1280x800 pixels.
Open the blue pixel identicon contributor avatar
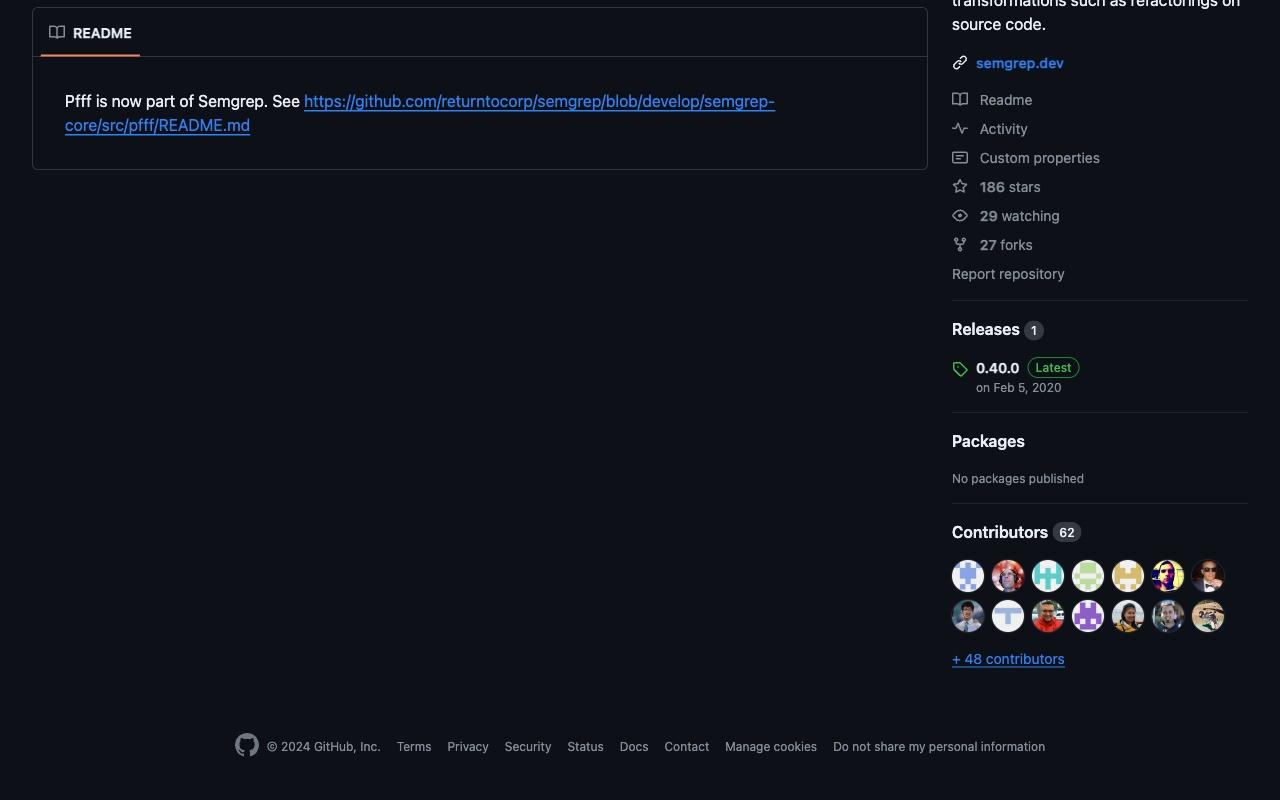click(x=968, y=576)
